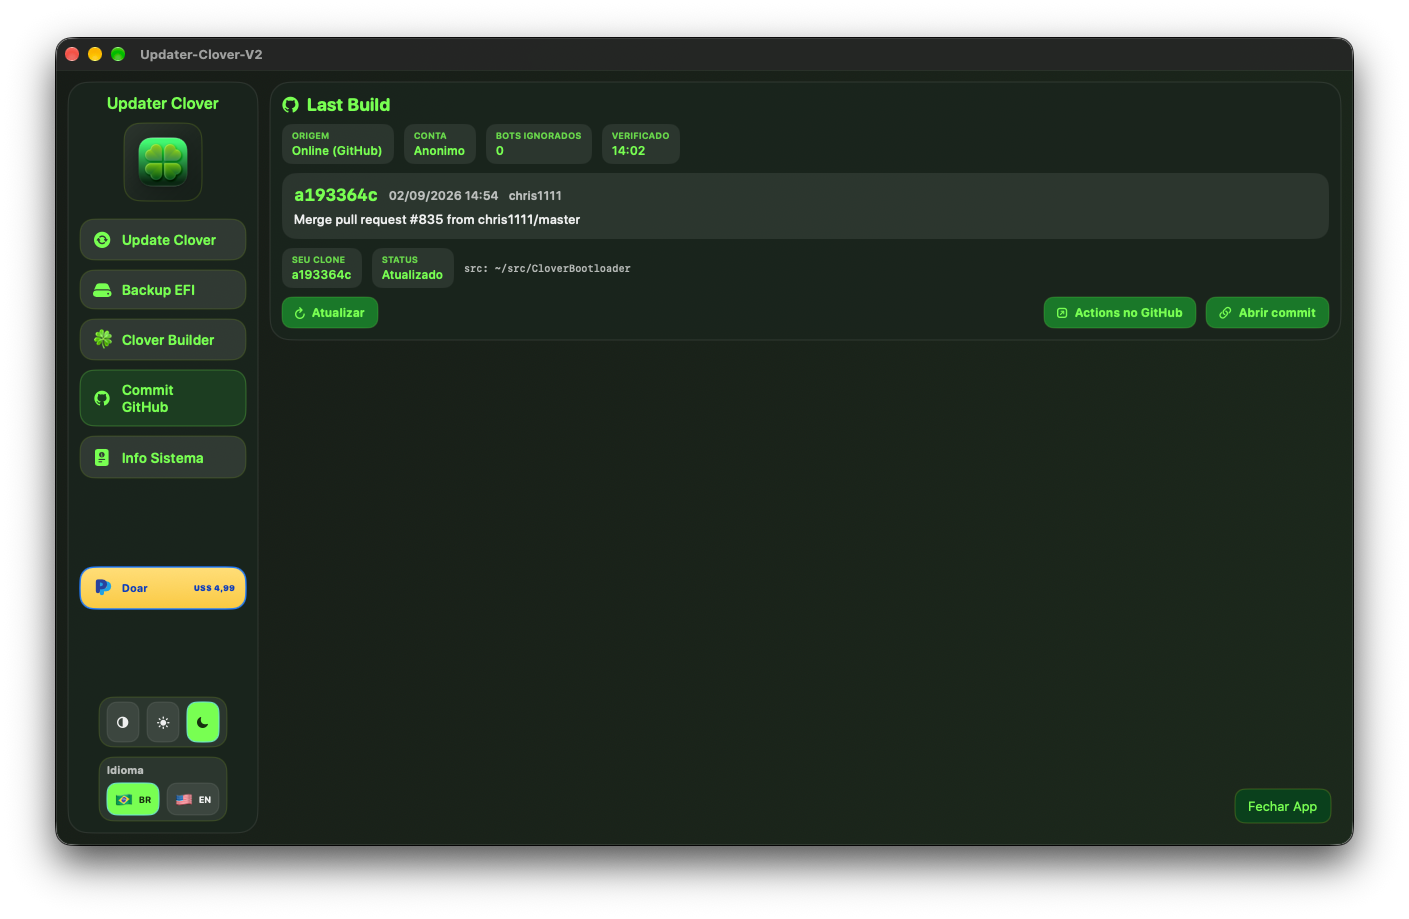
Task: Click the Merge pull request #835 message
Action: coord(437,220)
